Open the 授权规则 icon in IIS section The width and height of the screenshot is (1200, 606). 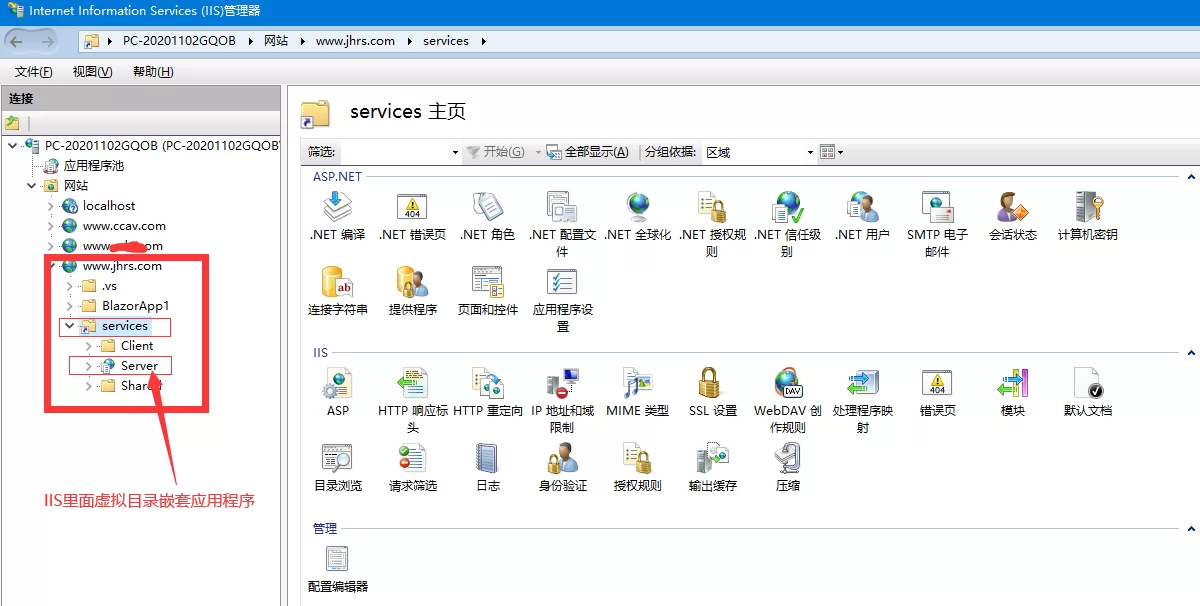point(638,458)
